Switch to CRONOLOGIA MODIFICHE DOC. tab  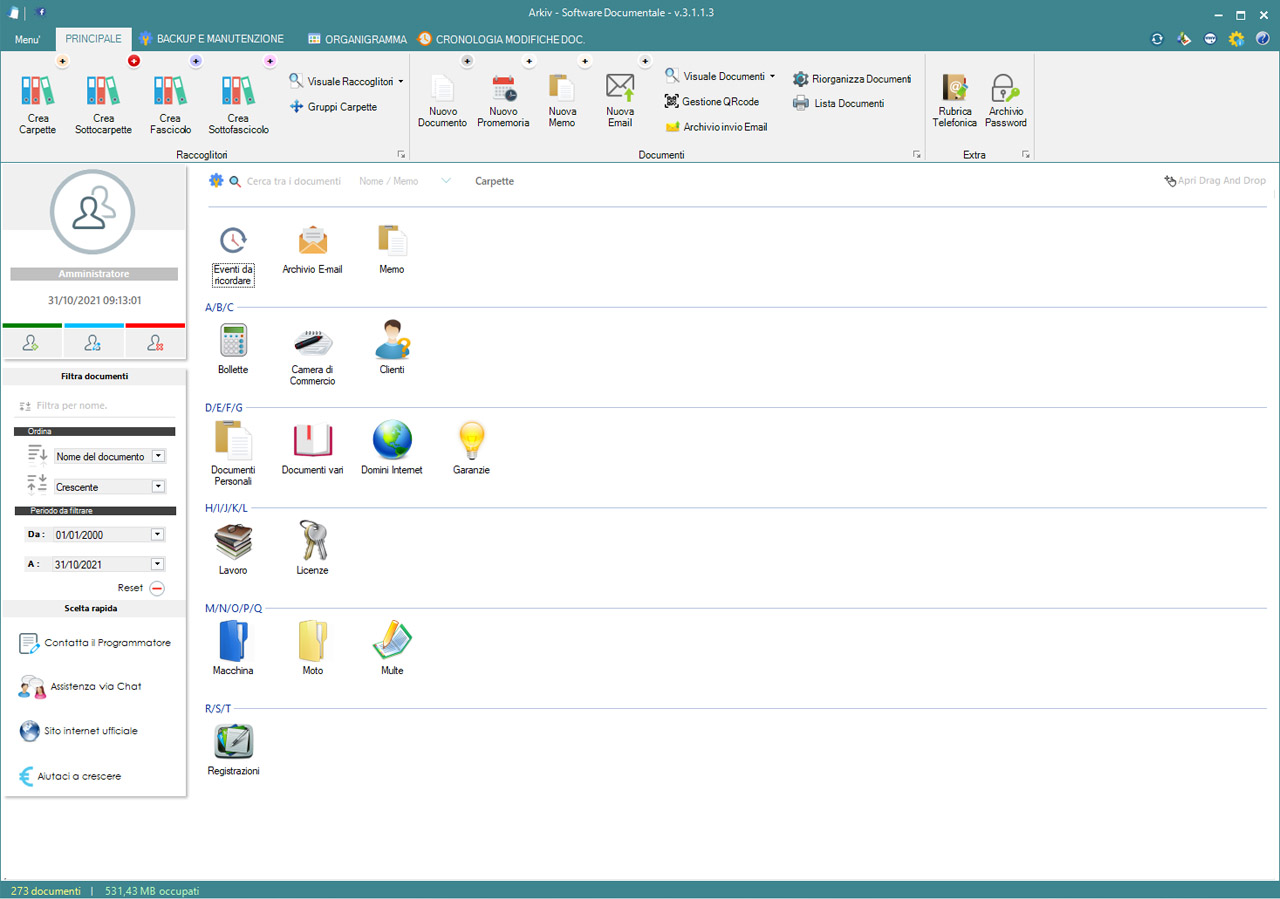pyautogui.click(x=501, y=39)
